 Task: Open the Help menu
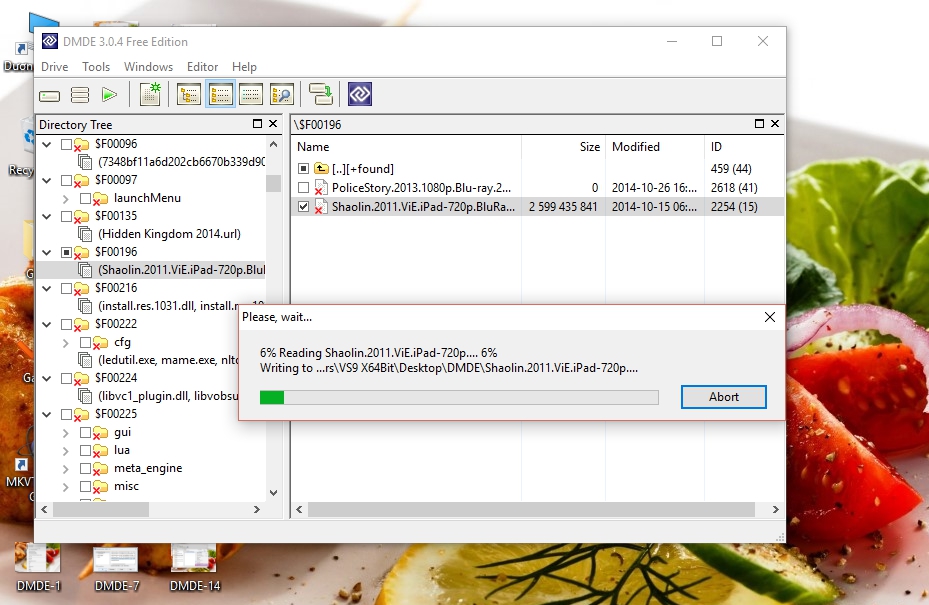[x=244, y=67]
